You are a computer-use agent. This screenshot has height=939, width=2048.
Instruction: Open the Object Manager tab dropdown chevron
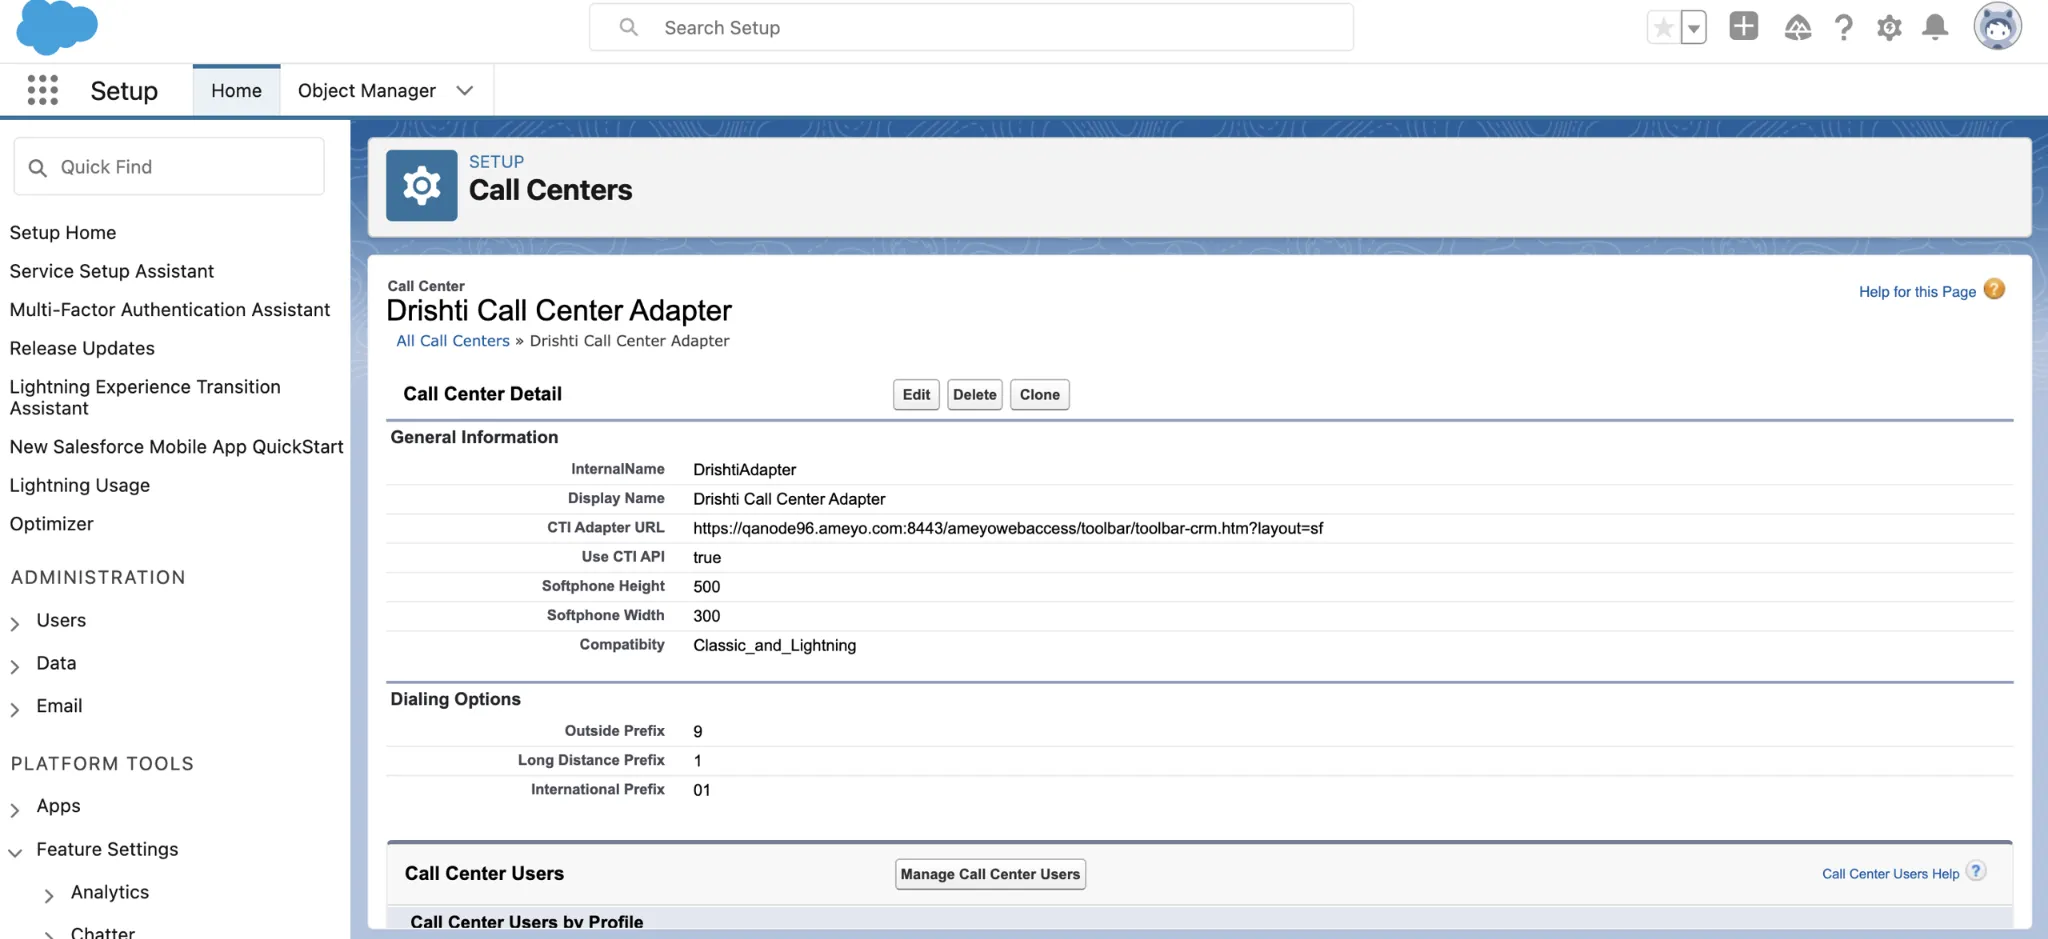pyautogui.click(x=465, y=91)
